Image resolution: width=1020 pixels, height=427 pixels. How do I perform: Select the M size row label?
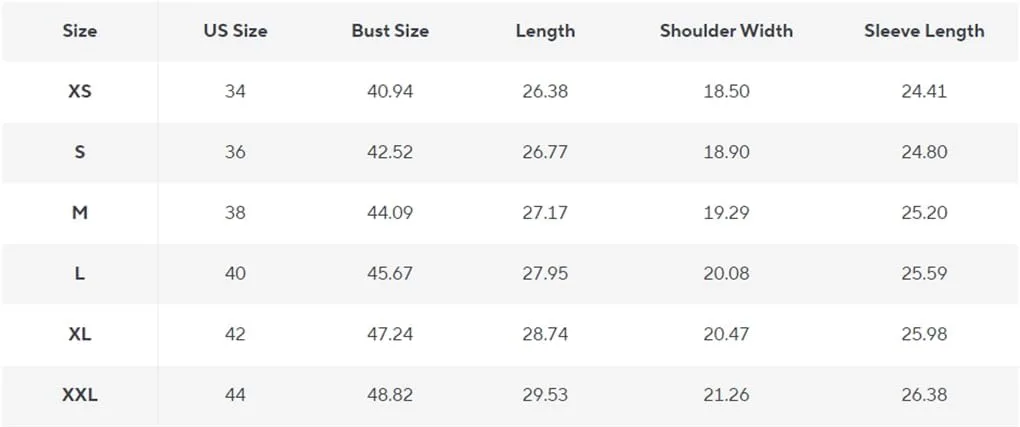[x=80, y=213]
